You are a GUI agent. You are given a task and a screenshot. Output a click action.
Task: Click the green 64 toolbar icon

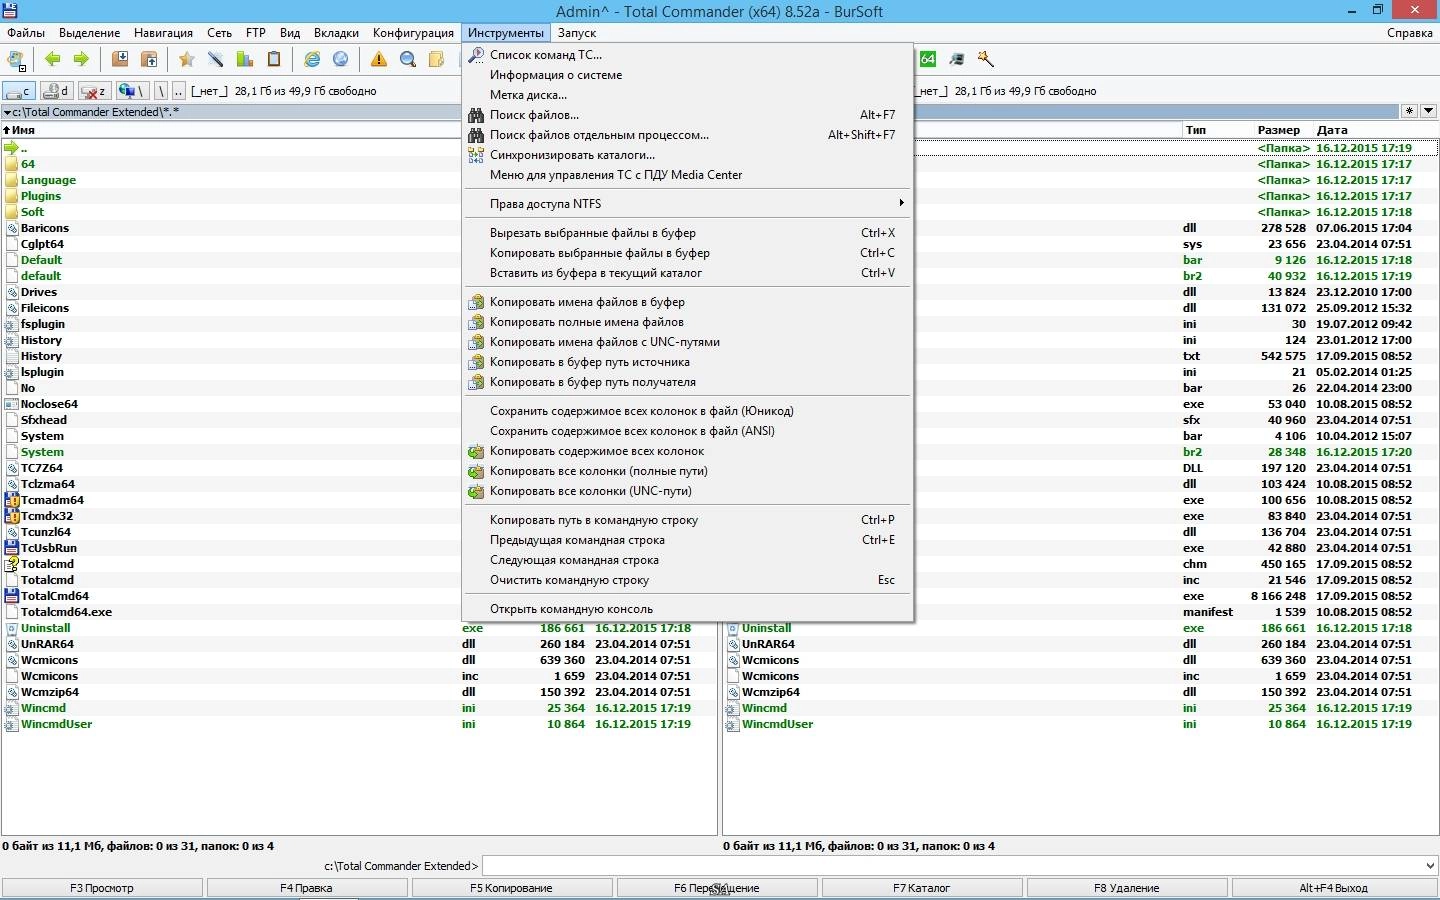[x=928, y=59]
